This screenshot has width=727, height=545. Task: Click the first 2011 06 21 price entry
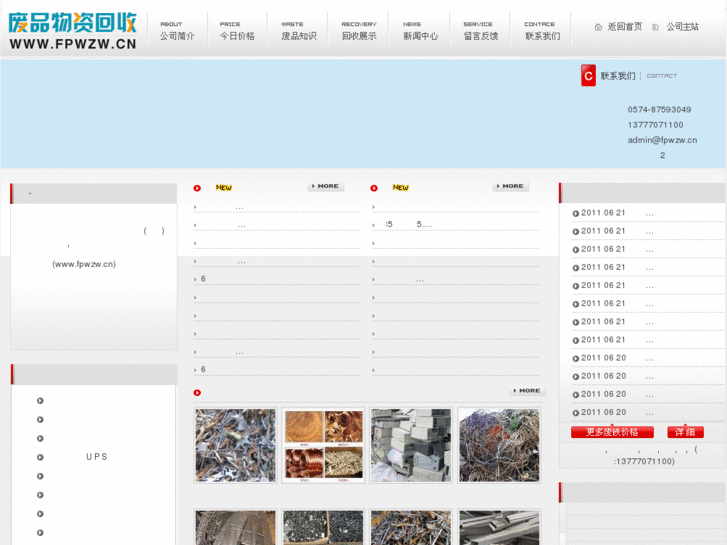(x=618, y=213)
